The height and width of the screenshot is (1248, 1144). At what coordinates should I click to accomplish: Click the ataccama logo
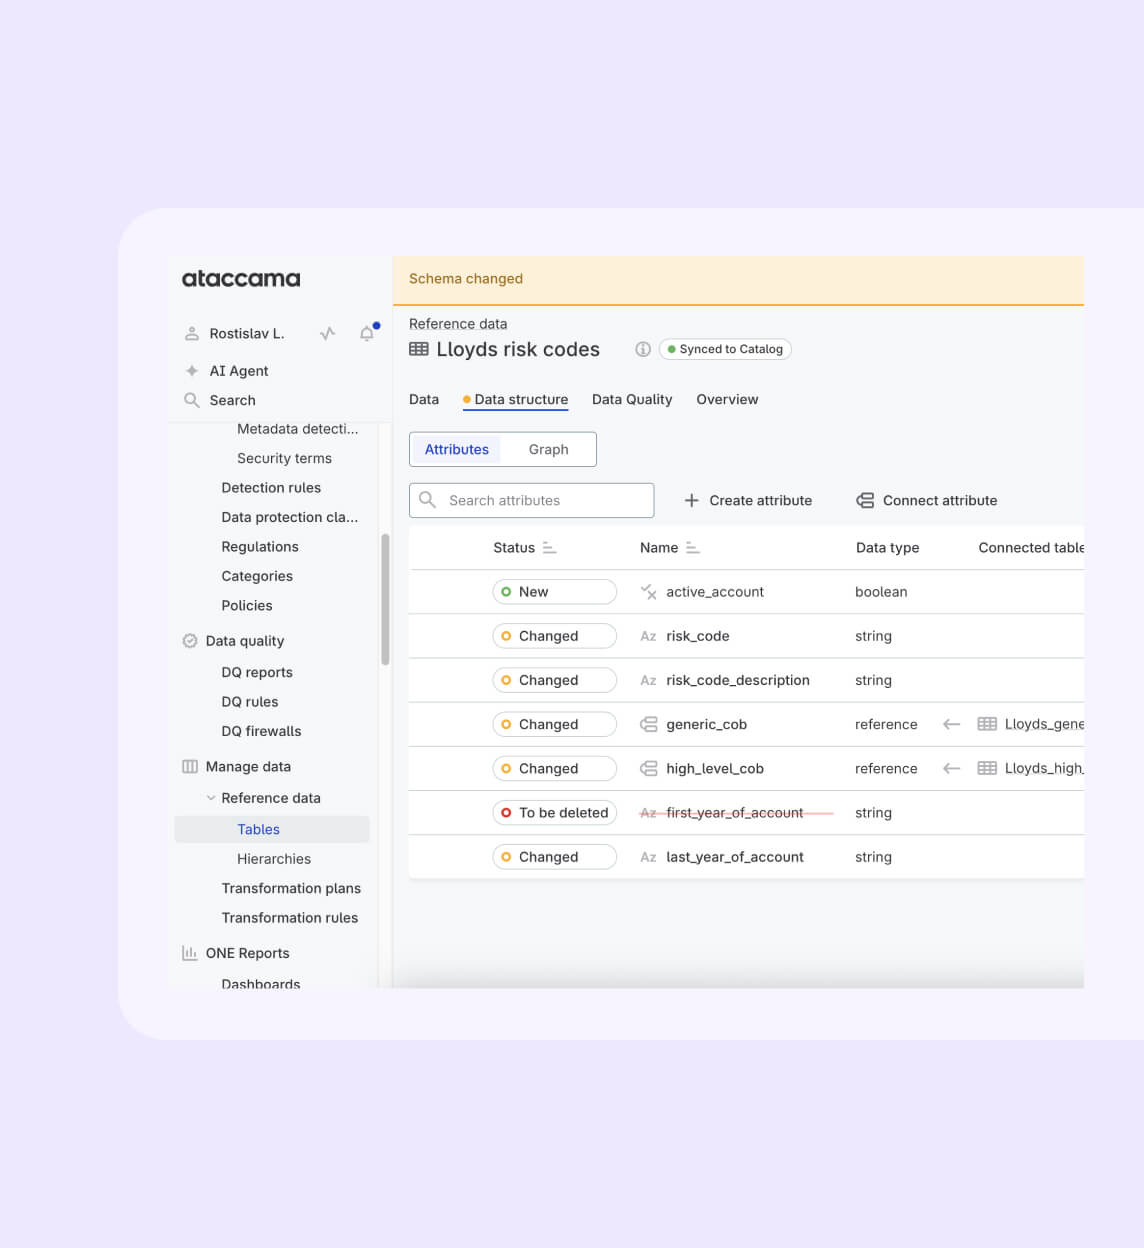[x=241, y=279]
